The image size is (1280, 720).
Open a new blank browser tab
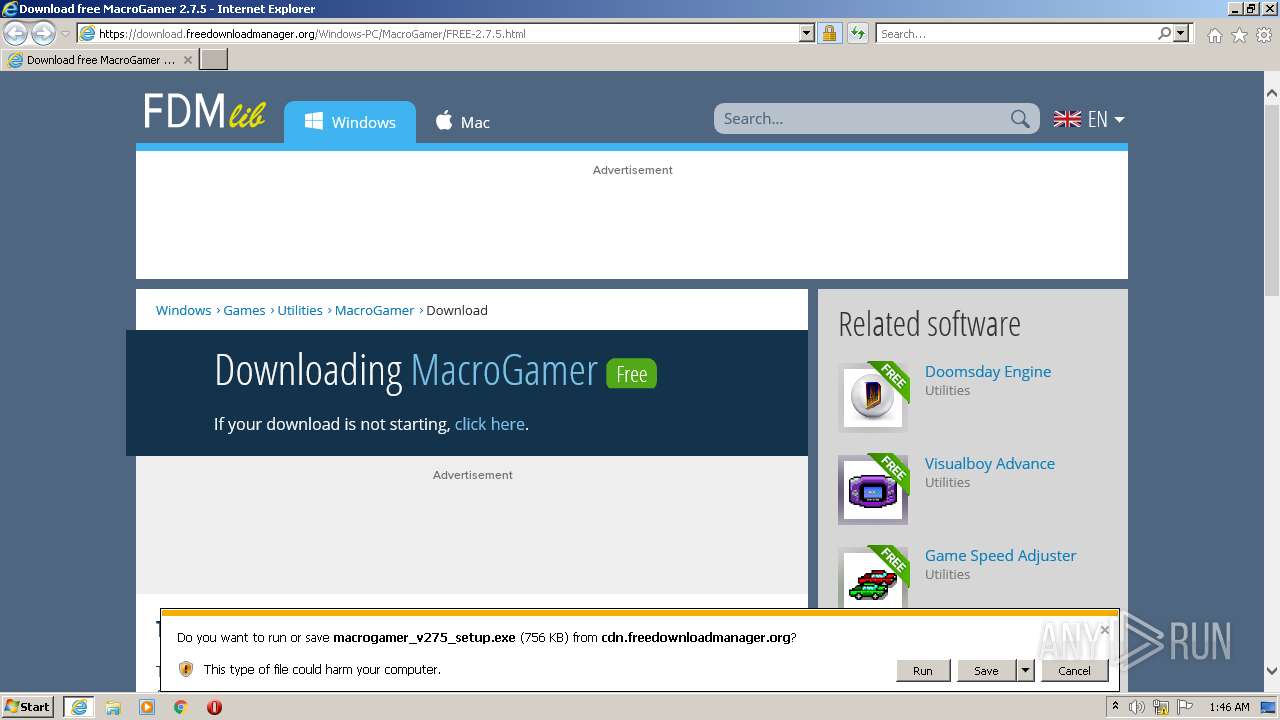(214, 60)
